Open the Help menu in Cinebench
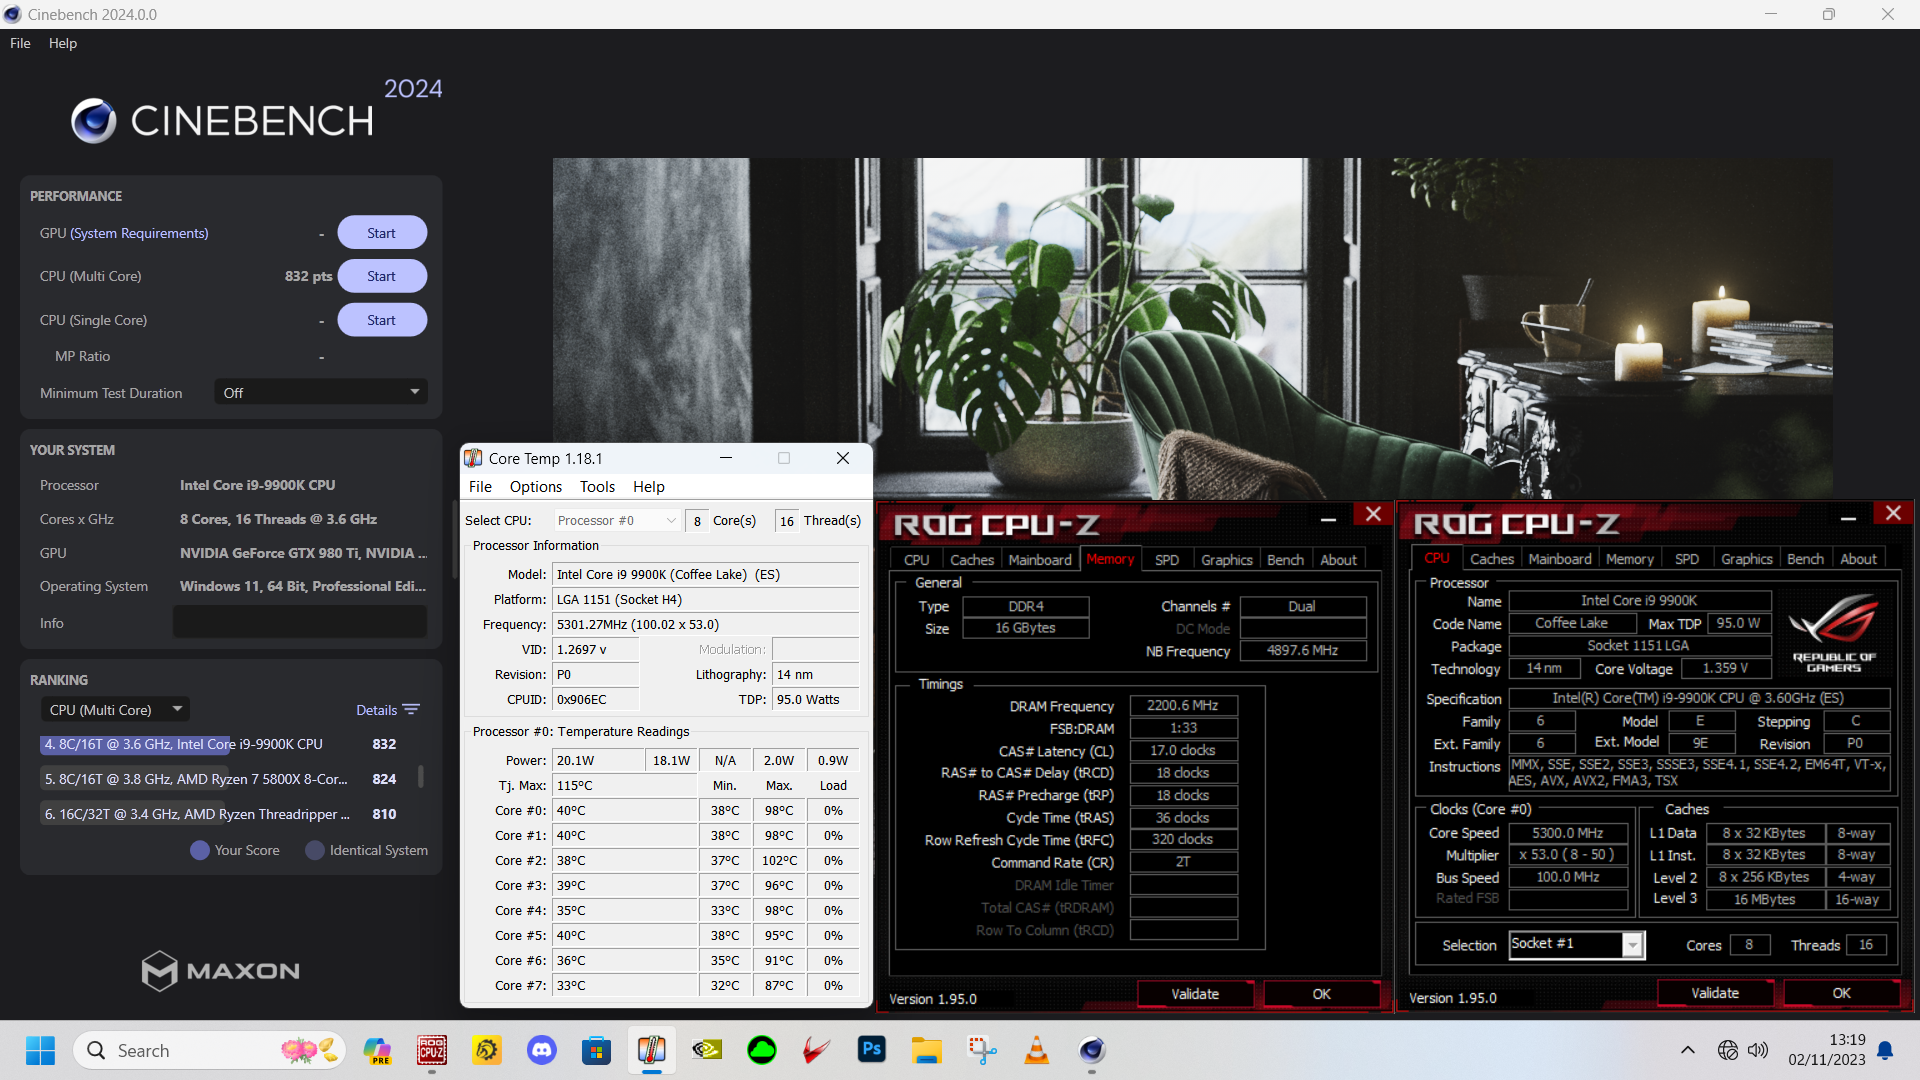 (x=63, y=43)
